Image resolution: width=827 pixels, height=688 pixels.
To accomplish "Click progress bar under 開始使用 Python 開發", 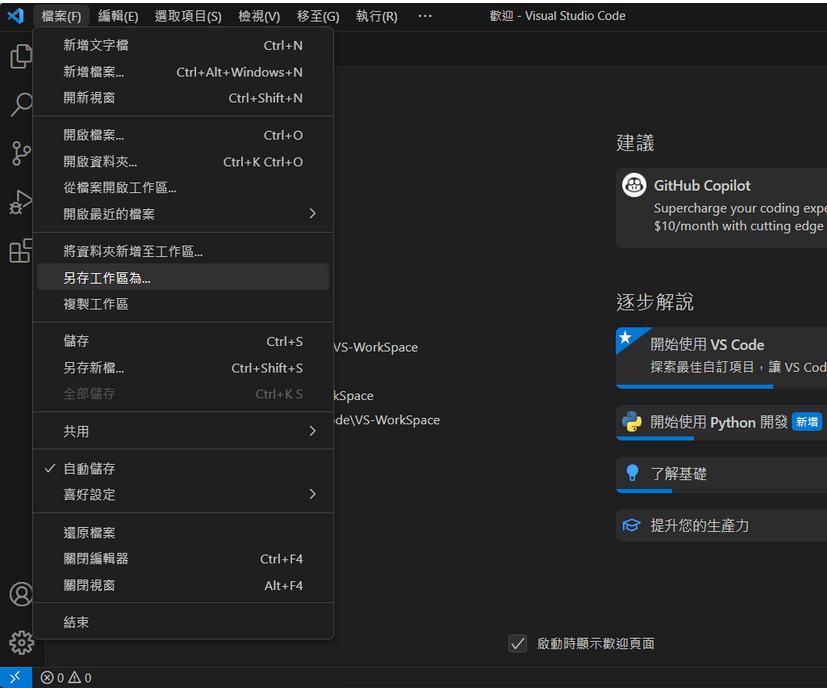I will 655,438.
